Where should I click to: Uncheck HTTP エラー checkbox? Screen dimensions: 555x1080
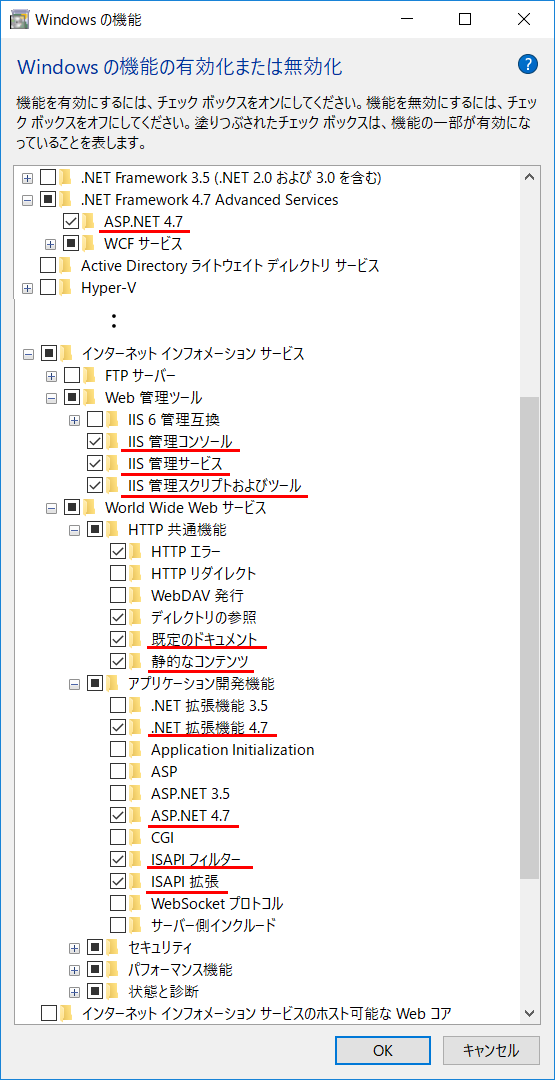click(118, 550)
